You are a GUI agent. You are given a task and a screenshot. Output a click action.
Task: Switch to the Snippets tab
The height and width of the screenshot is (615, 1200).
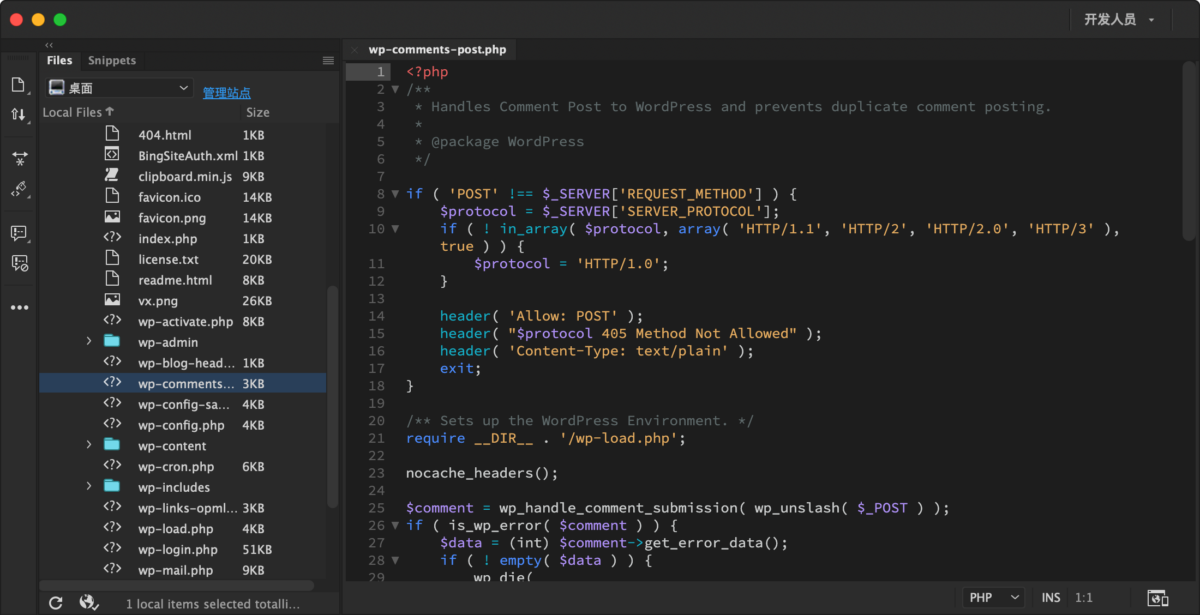pos(112,60)
